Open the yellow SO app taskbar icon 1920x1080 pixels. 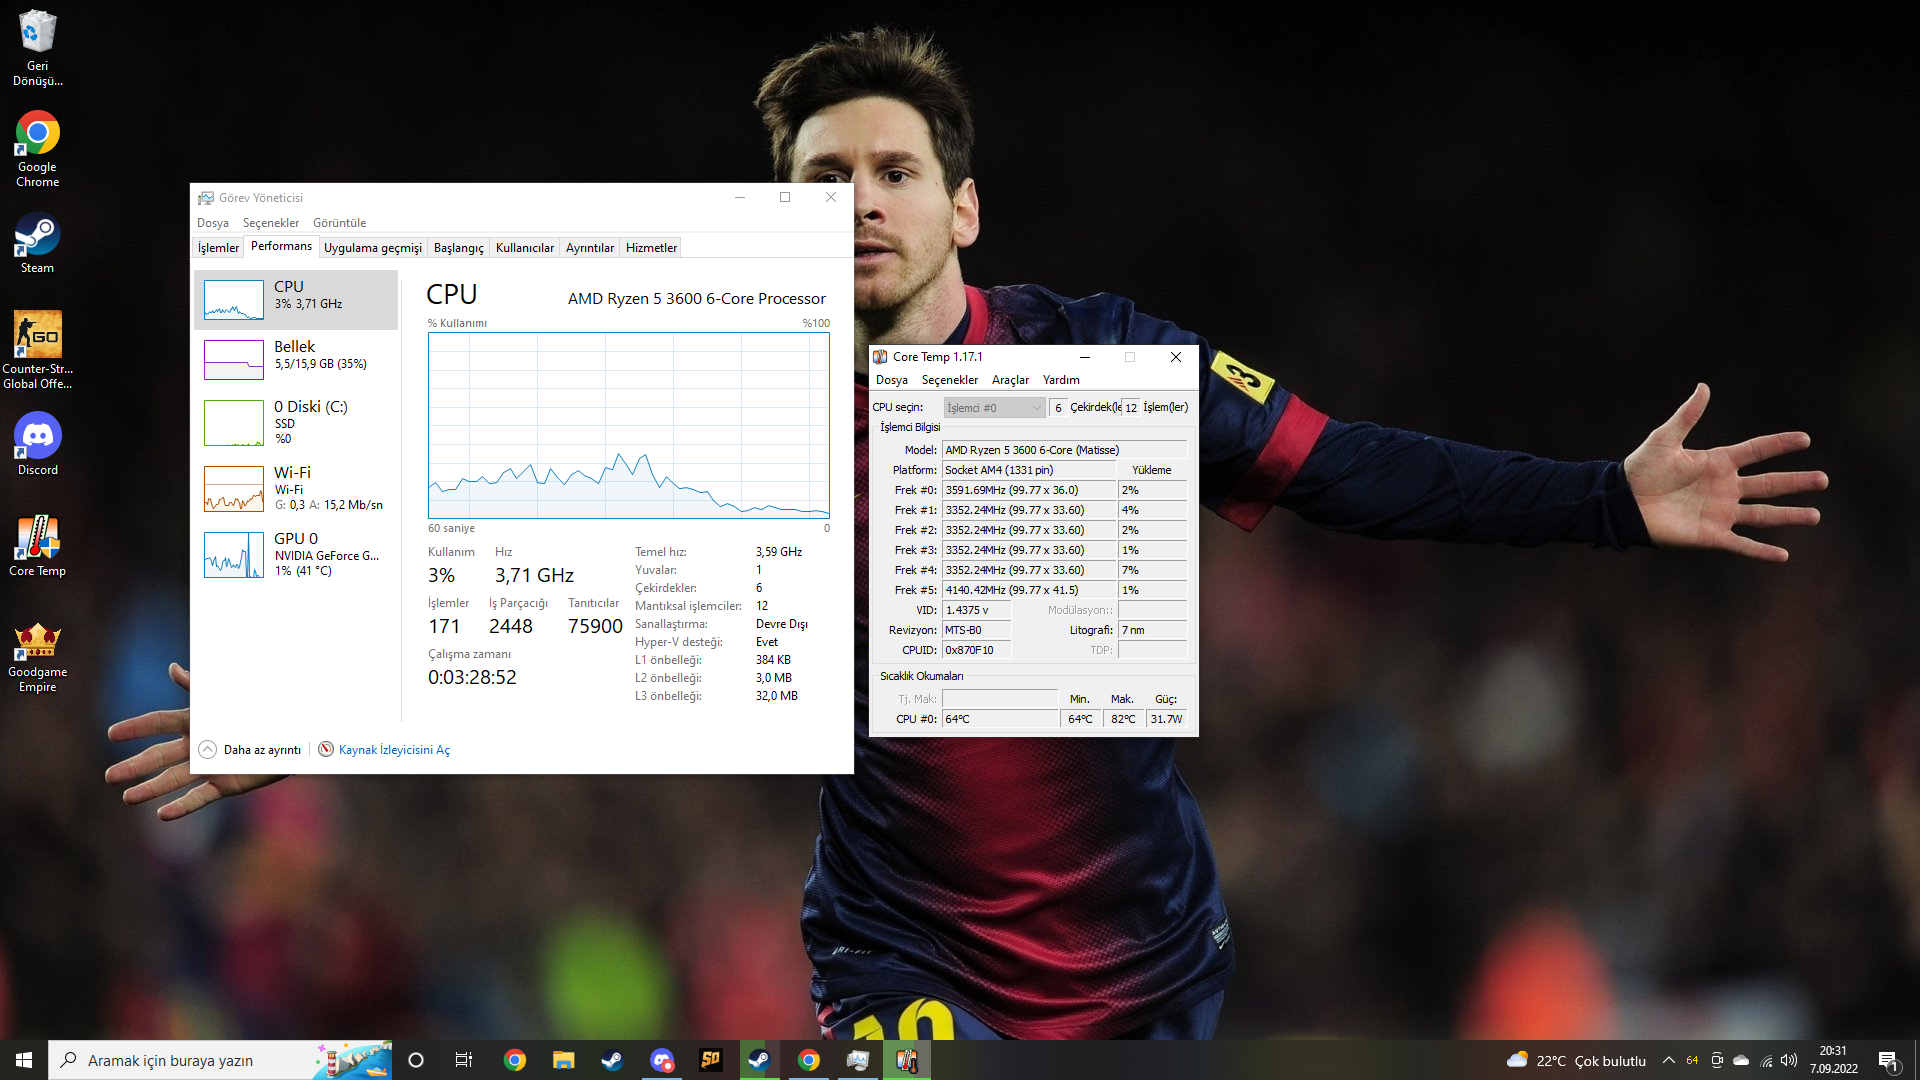coord(710,1060)
